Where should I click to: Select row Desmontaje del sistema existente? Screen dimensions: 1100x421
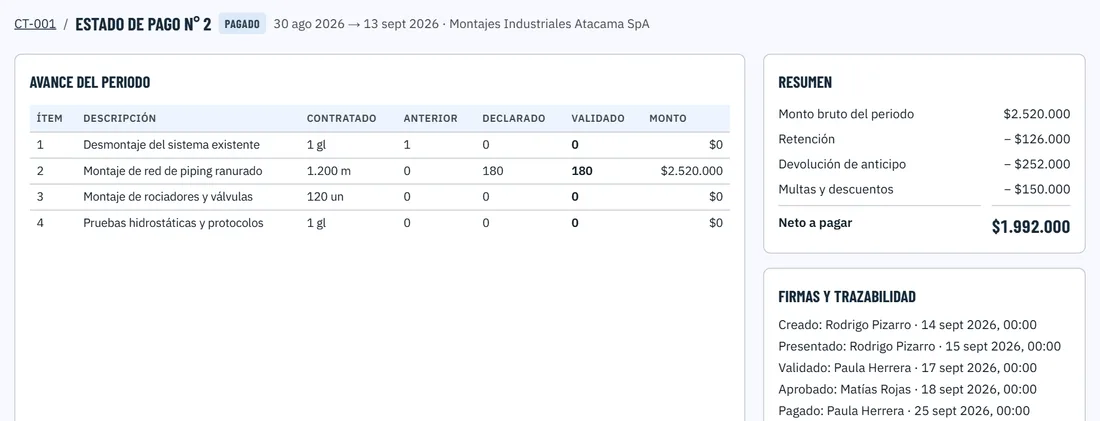coord(380,145)
